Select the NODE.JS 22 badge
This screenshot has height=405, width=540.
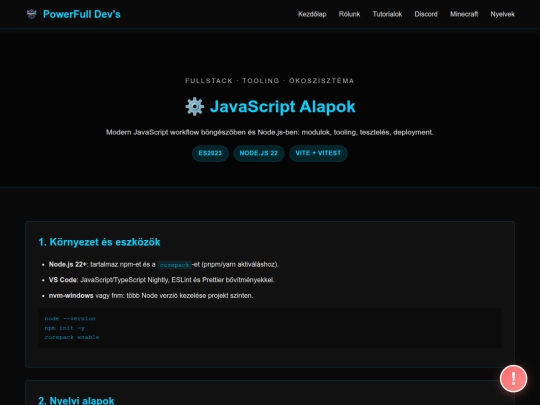pyautogui.click(x=259, y=153)
